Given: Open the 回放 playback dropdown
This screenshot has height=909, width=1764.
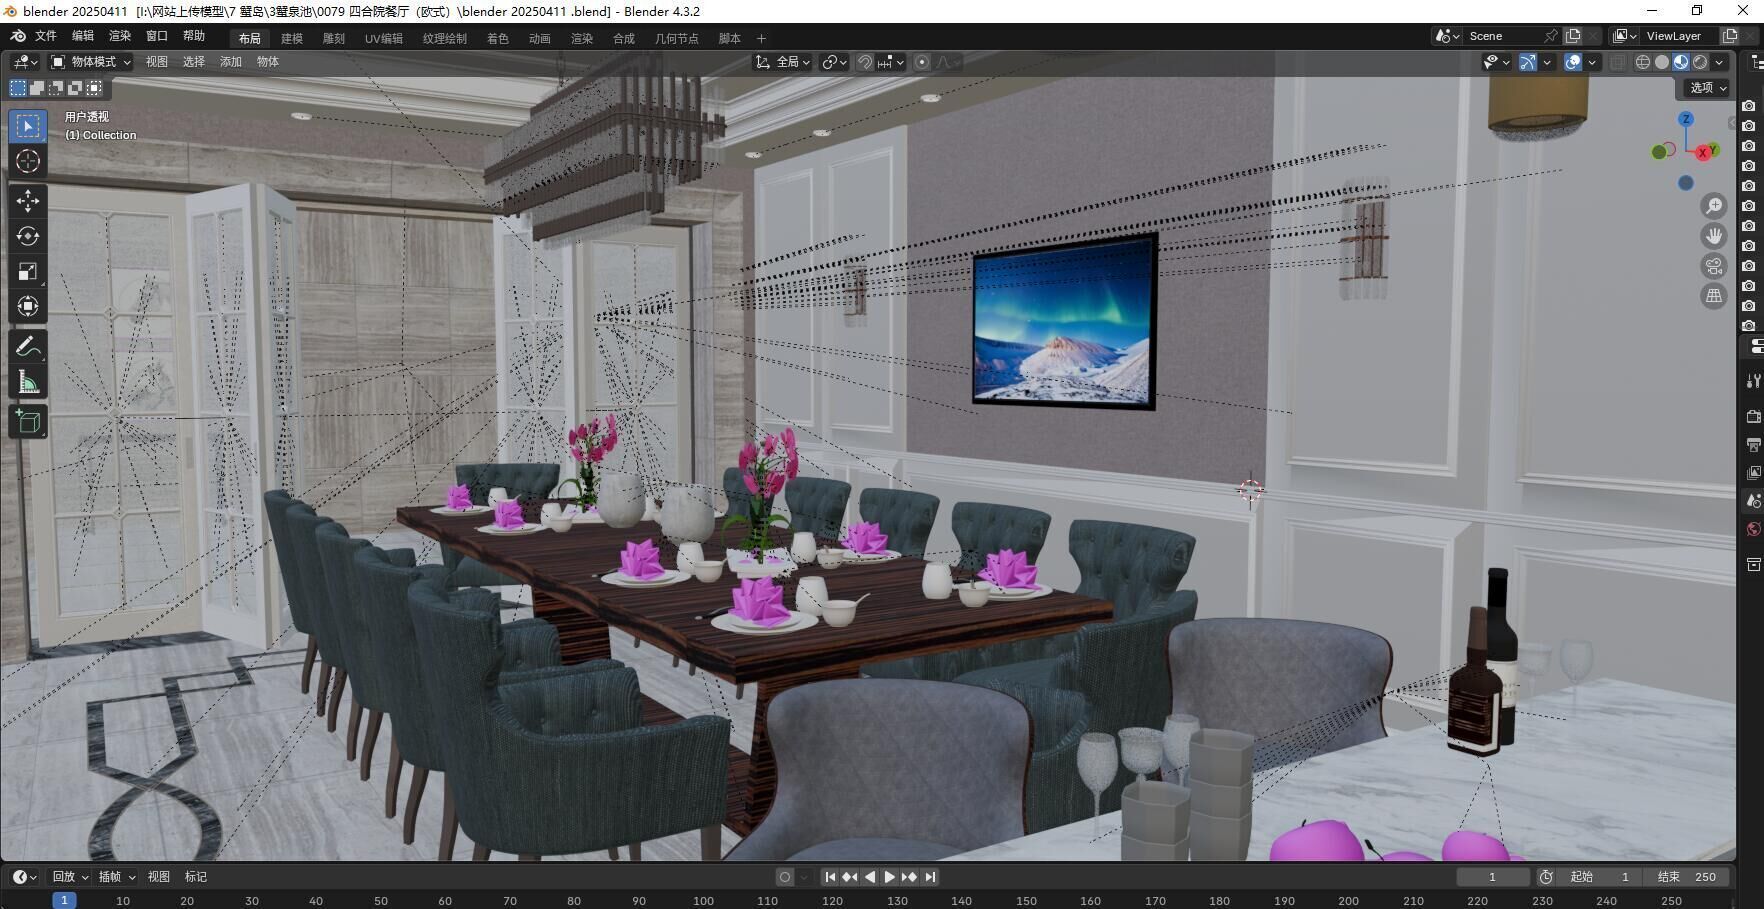Looking at the screenshot, I should pos(70,877).
